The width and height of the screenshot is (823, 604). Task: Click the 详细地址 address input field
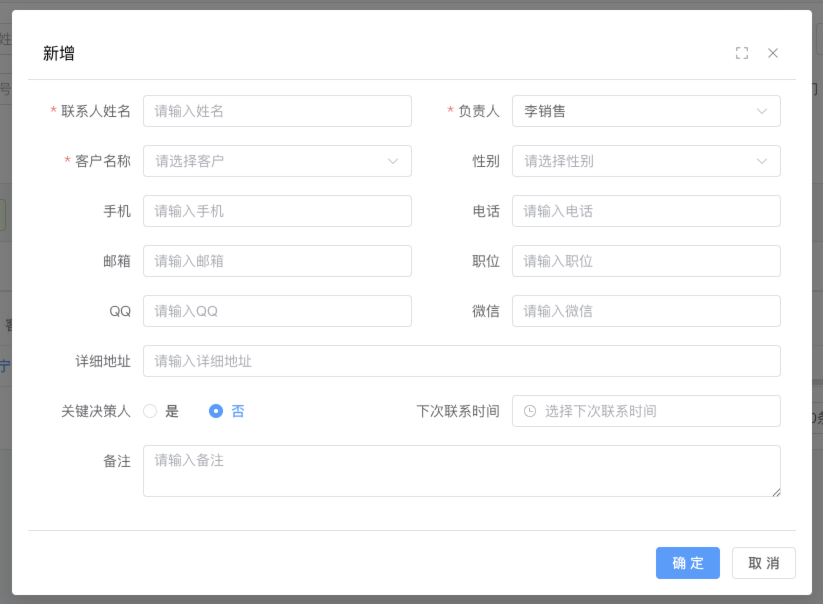coord(461,361)
